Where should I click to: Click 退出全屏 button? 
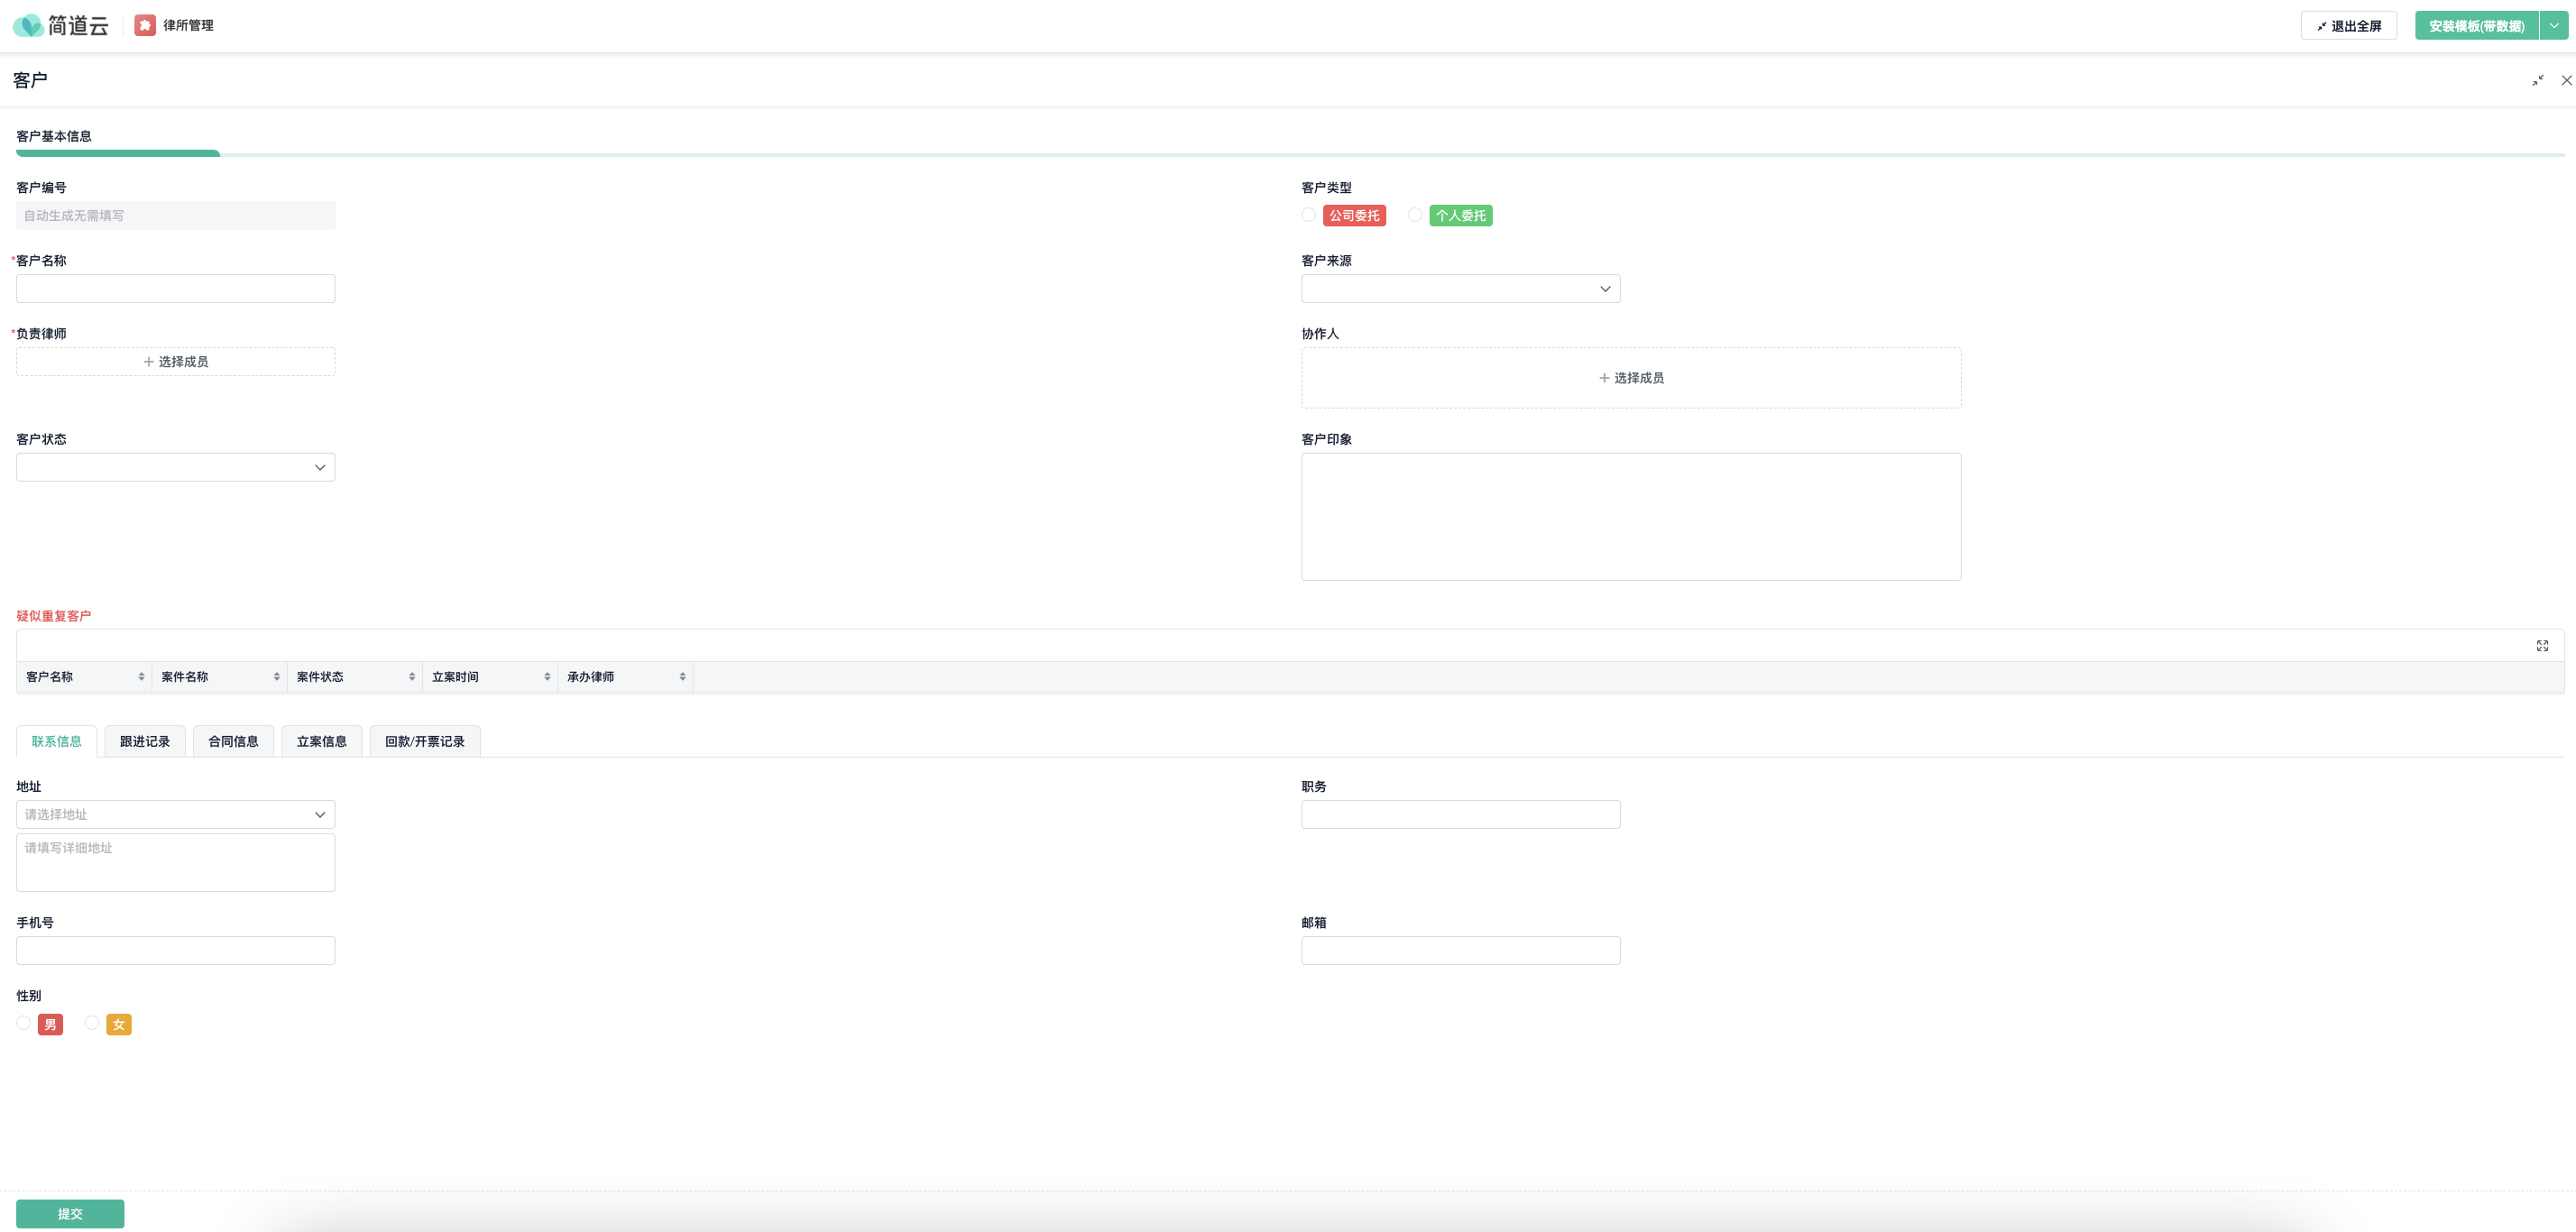[2348, 26]
